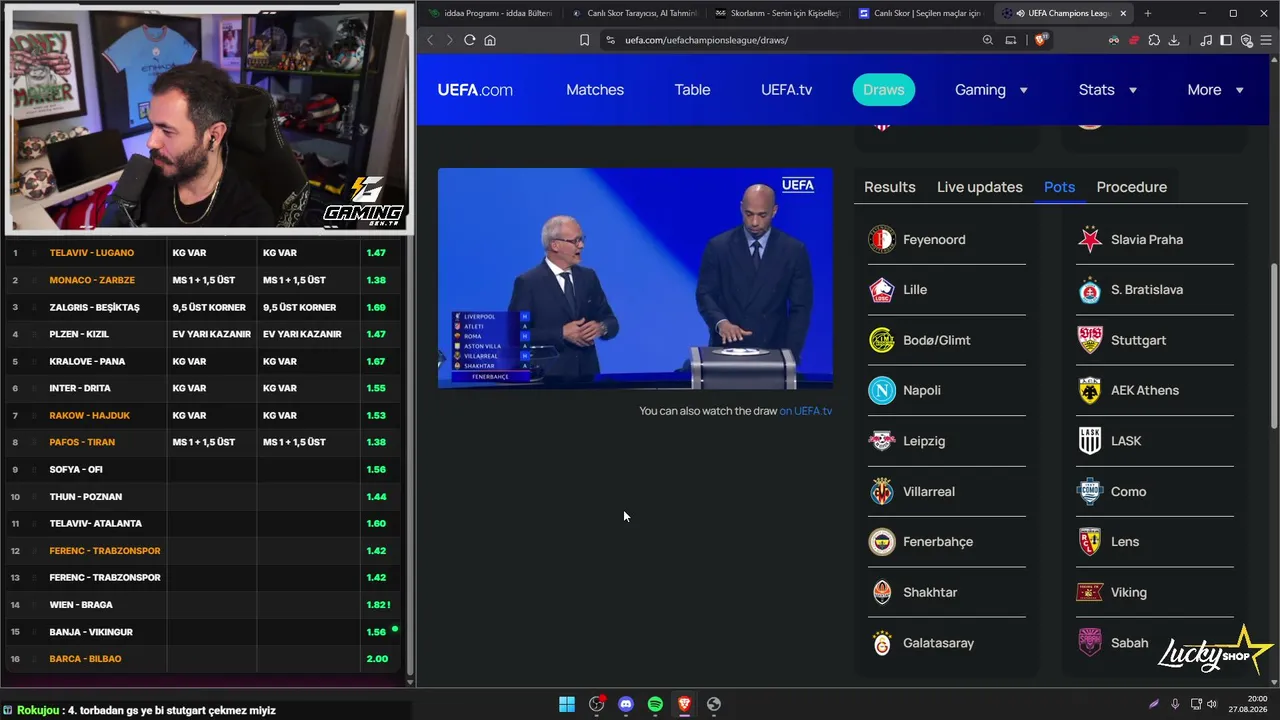
Task: Open the Villarreal team link
Action: pos(929,491)
